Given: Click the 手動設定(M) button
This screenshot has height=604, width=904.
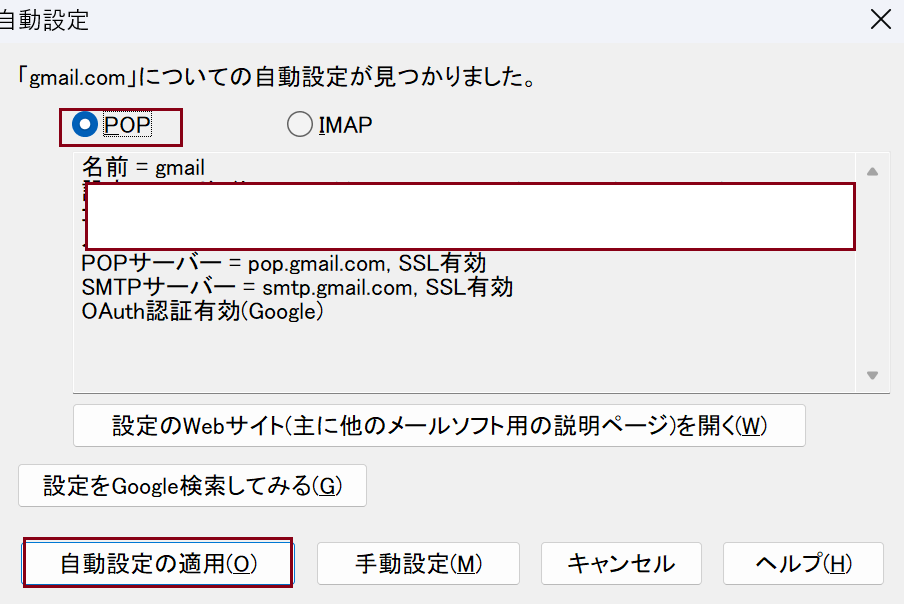Looking at the screenshot, I should 418,563.
